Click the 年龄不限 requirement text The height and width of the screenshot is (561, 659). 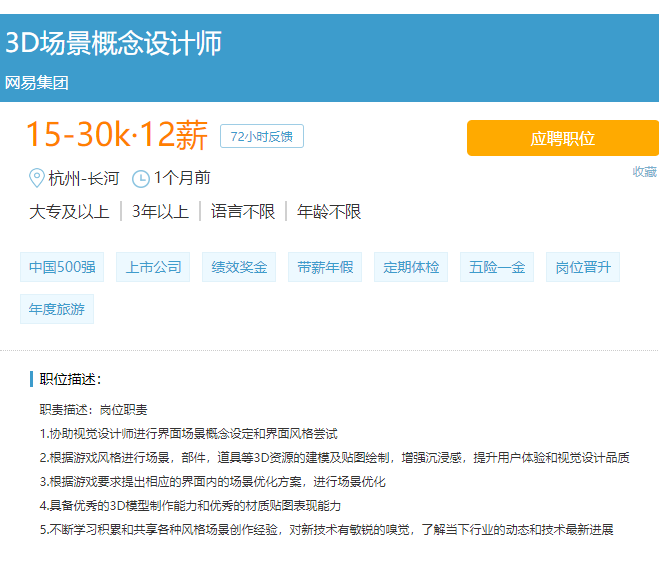tap(329, 211)
